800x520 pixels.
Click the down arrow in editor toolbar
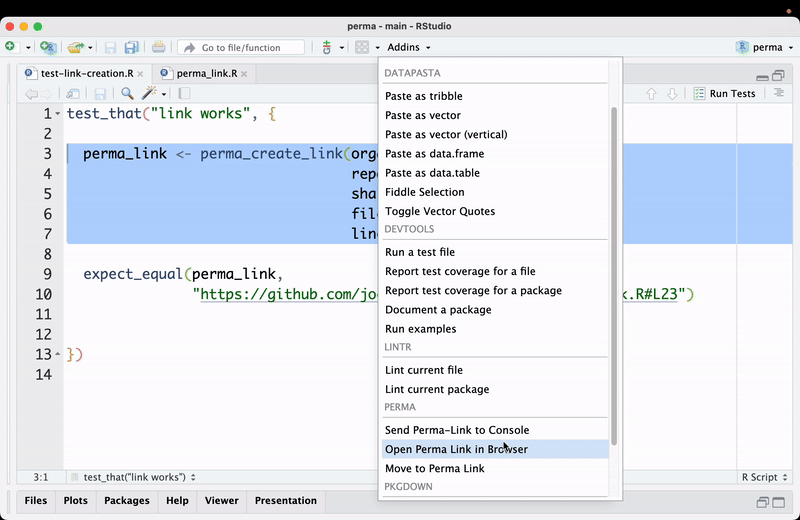(672, 93)
